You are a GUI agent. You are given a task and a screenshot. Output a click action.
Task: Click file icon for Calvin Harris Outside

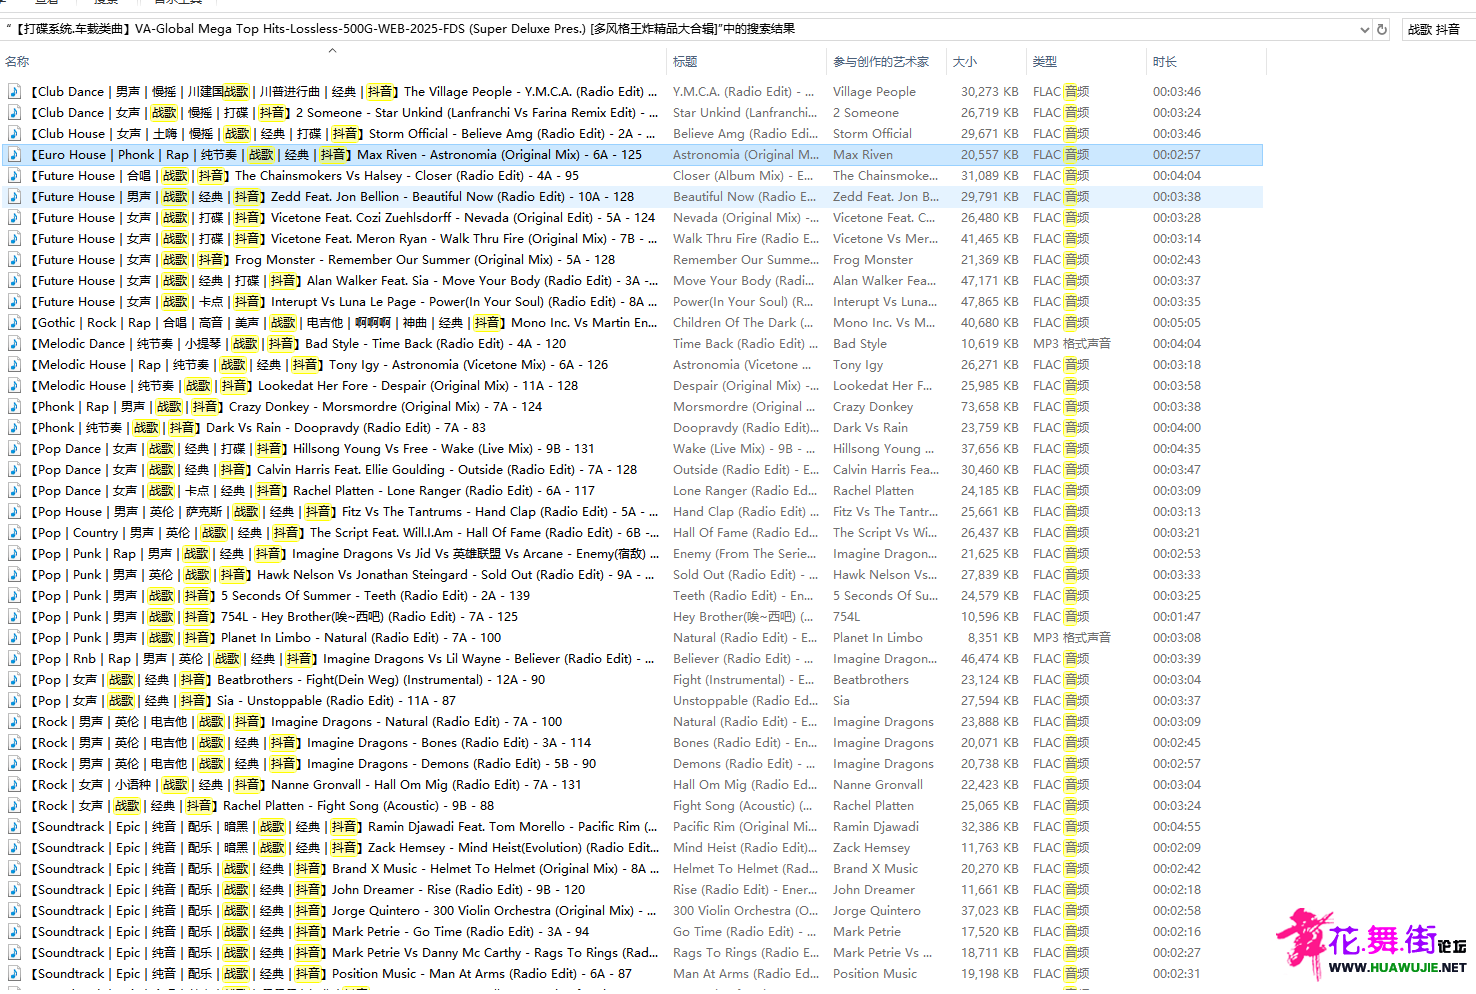pyautogui.click(x=15, y=470)
